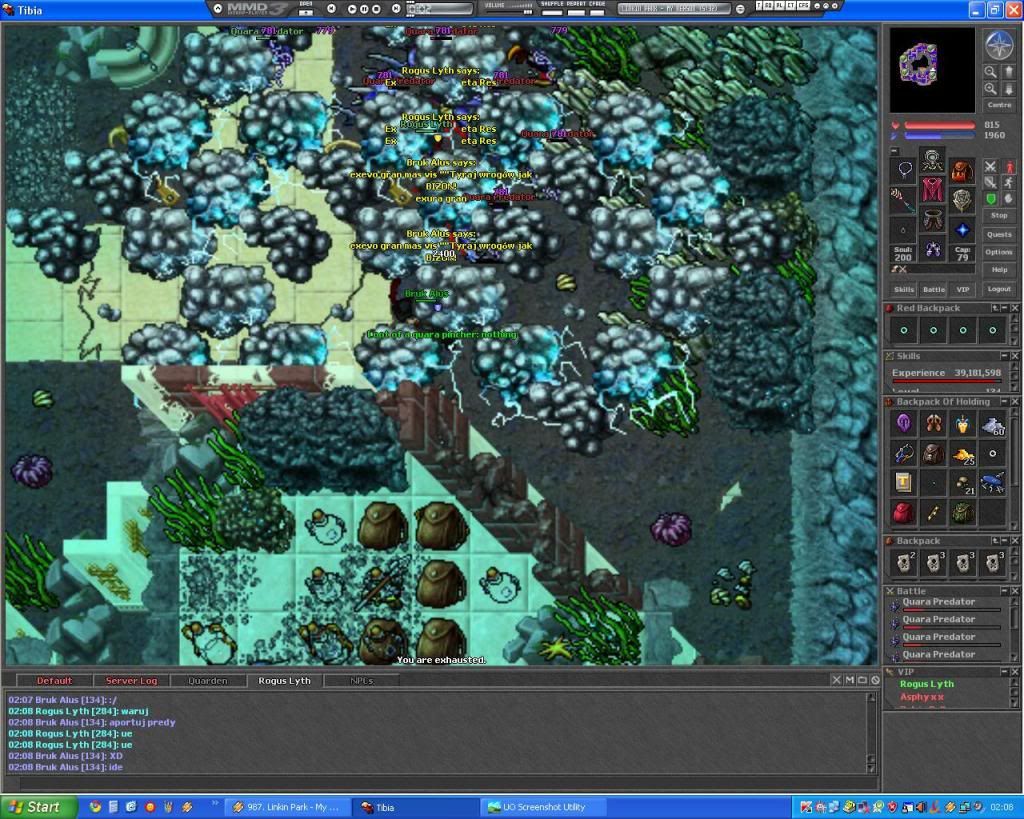Click the amulet slot in the inventory

pos(904,170)
